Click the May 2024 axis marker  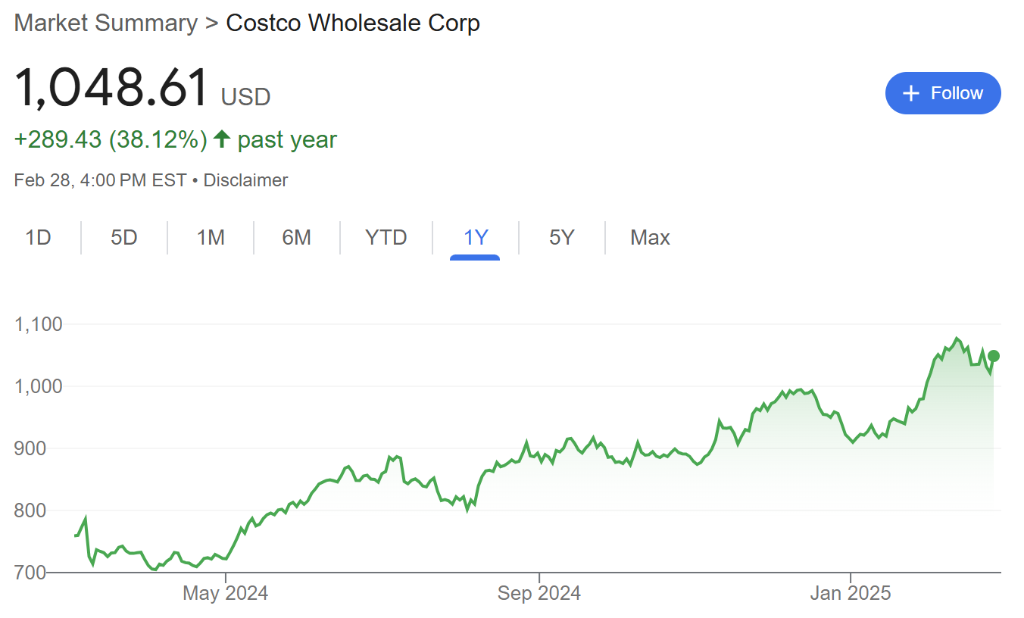coord(225,593)
